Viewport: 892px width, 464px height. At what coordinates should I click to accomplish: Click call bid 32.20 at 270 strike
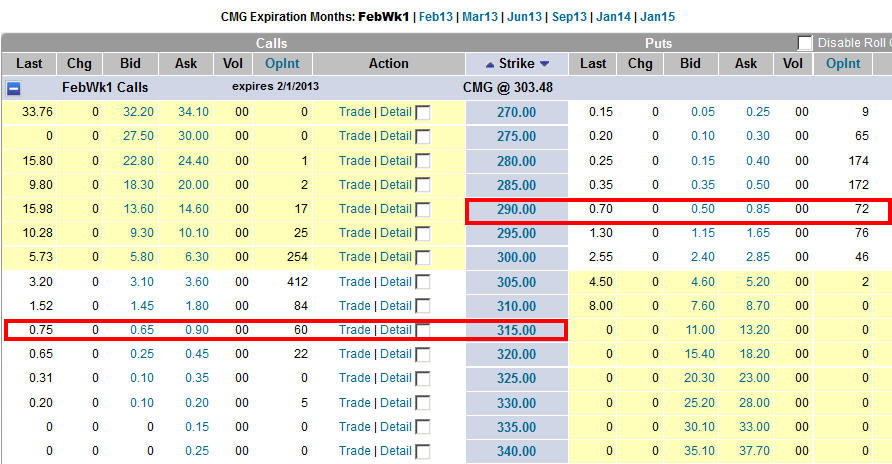138,112
